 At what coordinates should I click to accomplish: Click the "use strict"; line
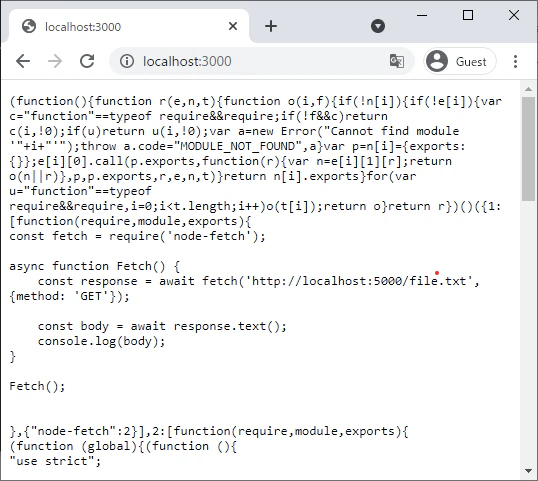(x=55, y=461)
